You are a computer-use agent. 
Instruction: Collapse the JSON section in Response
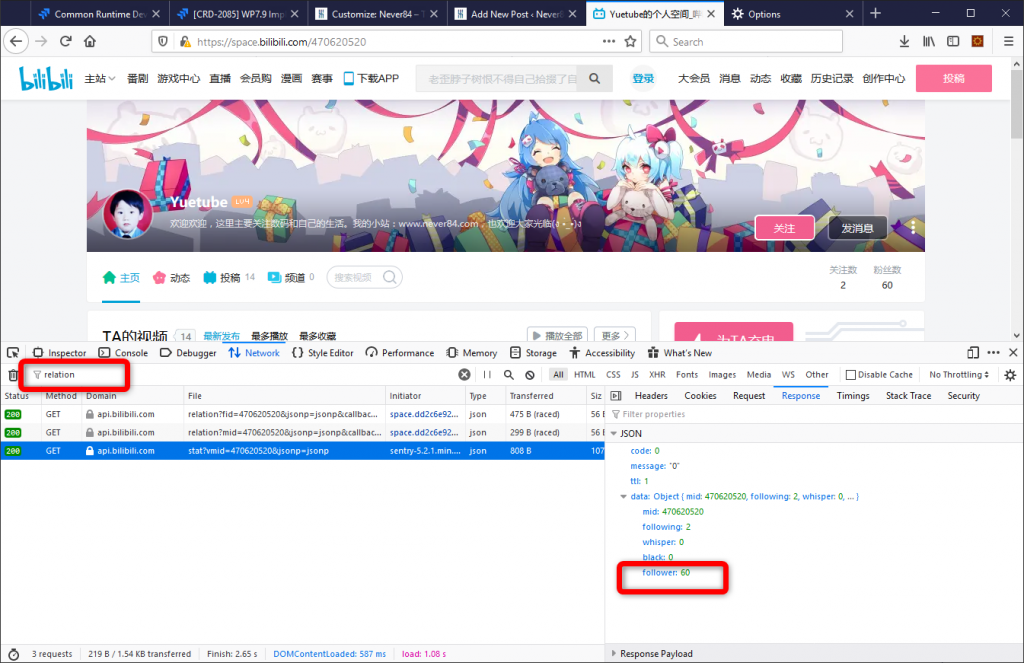615,433
